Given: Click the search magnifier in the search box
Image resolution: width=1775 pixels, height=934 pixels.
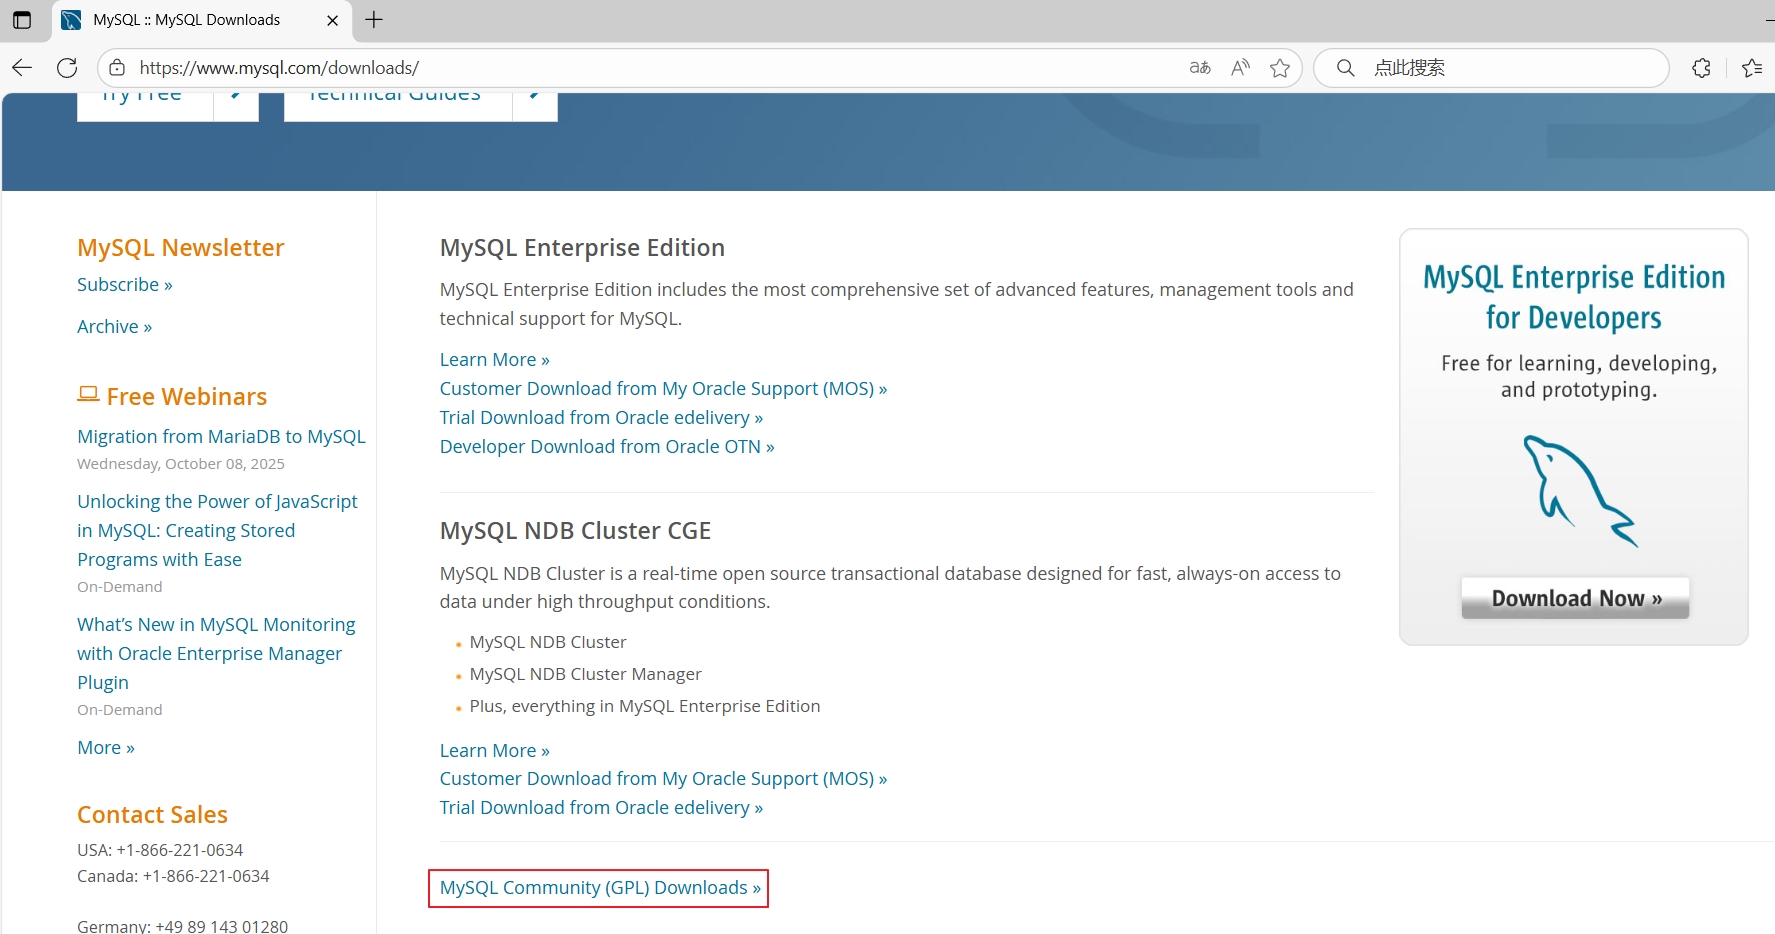Looking at the screenshot, I should pyautogui.click(x=1345, y=67).
